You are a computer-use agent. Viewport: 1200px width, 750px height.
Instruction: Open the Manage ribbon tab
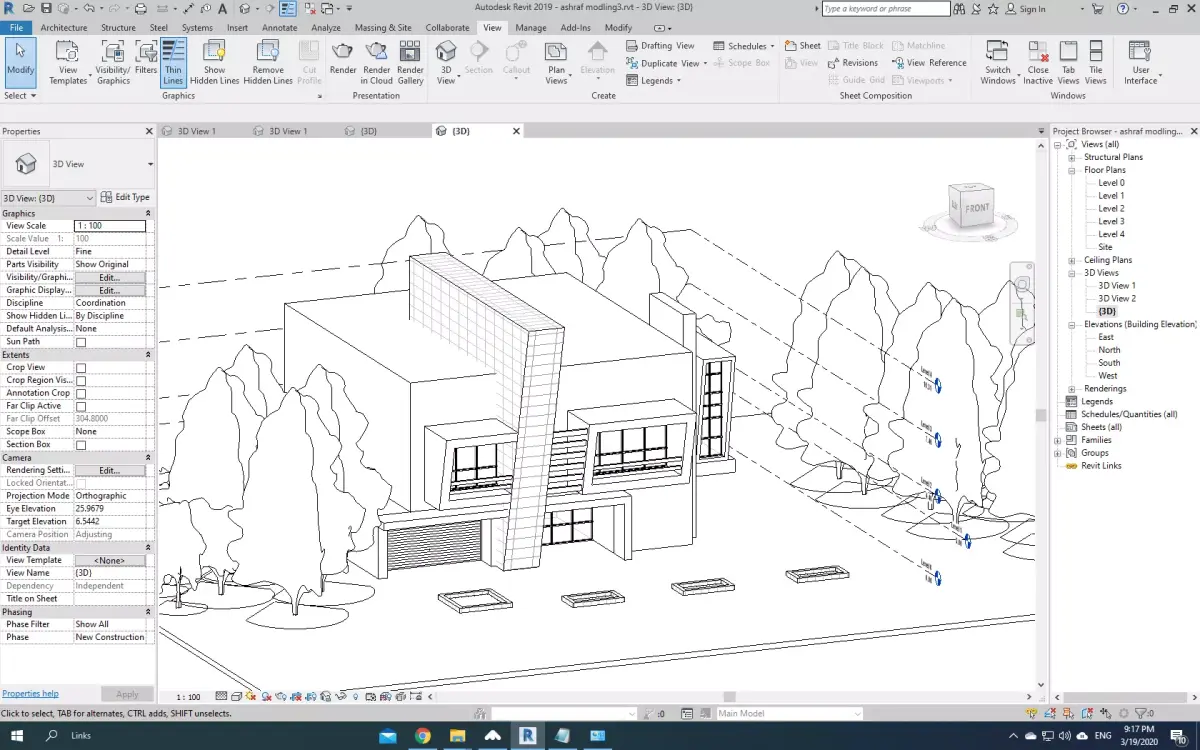531,28
